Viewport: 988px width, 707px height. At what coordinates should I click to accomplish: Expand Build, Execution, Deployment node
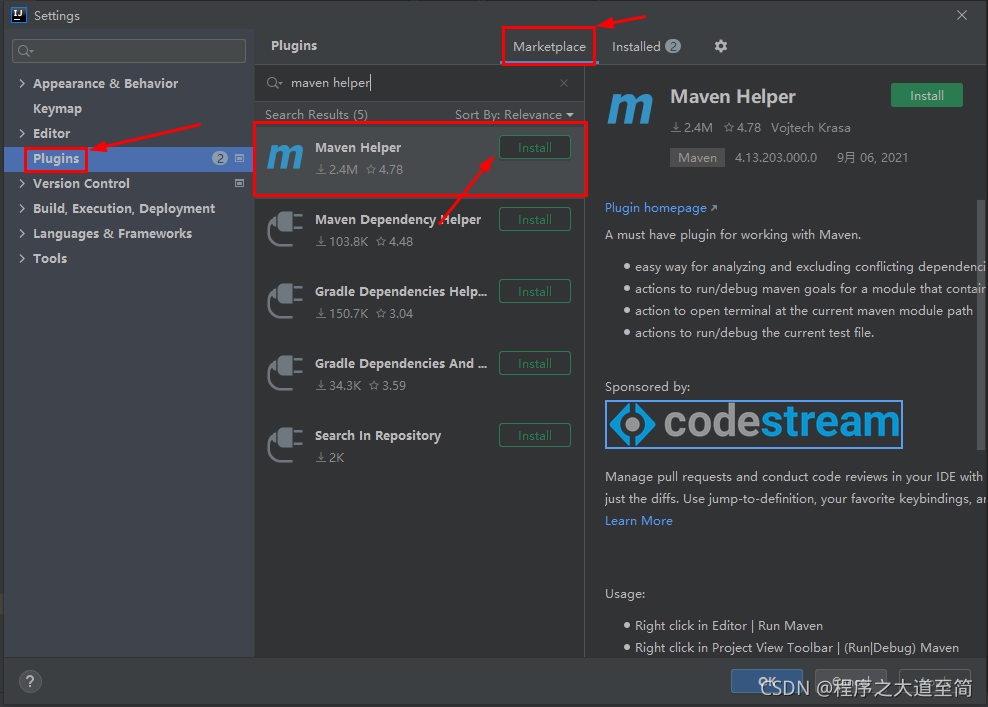pyautogui.click(x=22, y=208)
